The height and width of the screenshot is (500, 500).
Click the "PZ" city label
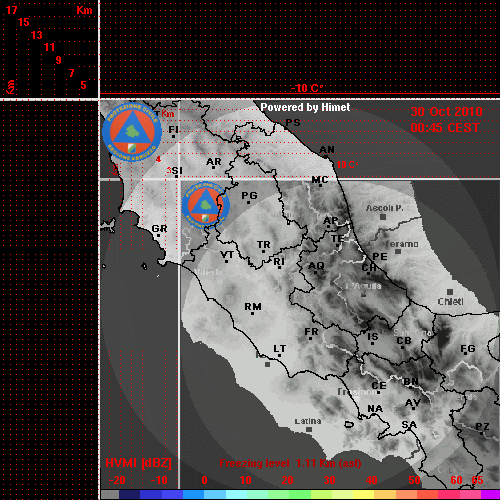(x=482, y=427)
